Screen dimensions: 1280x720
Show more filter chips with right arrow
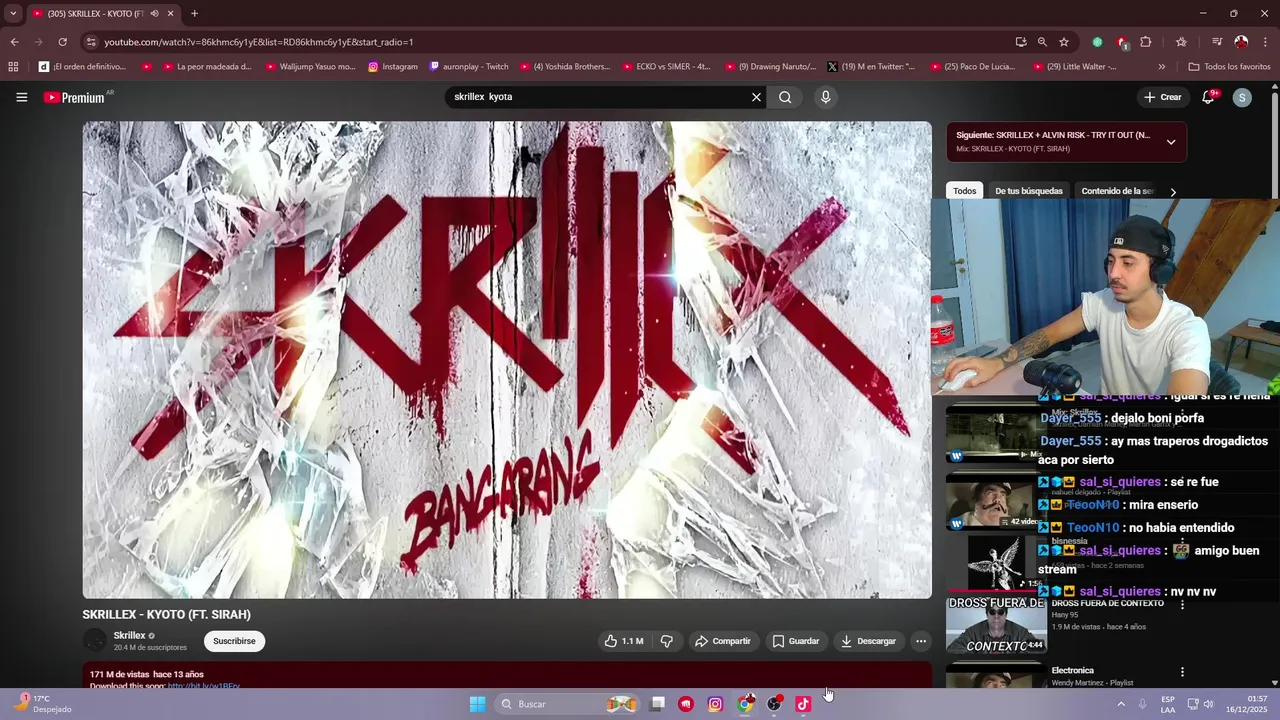[x=1173, y=191]
